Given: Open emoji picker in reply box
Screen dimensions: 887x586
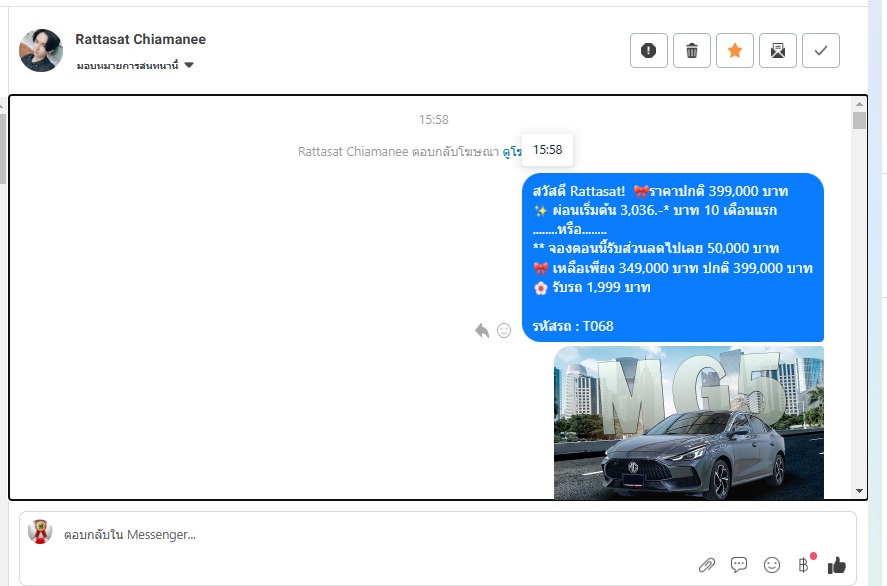Looking at the screenshot, I should click(772, 565).
